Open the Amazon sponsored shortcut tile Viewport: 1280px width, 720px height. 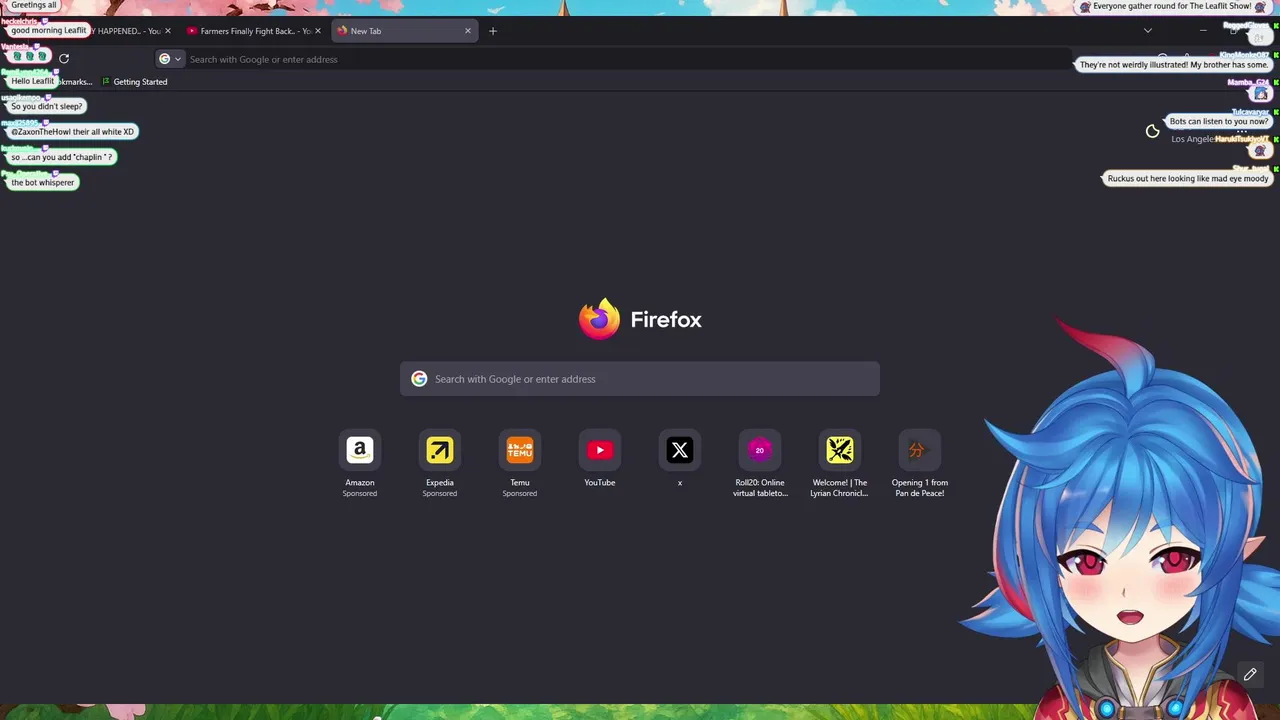[360, 450]
